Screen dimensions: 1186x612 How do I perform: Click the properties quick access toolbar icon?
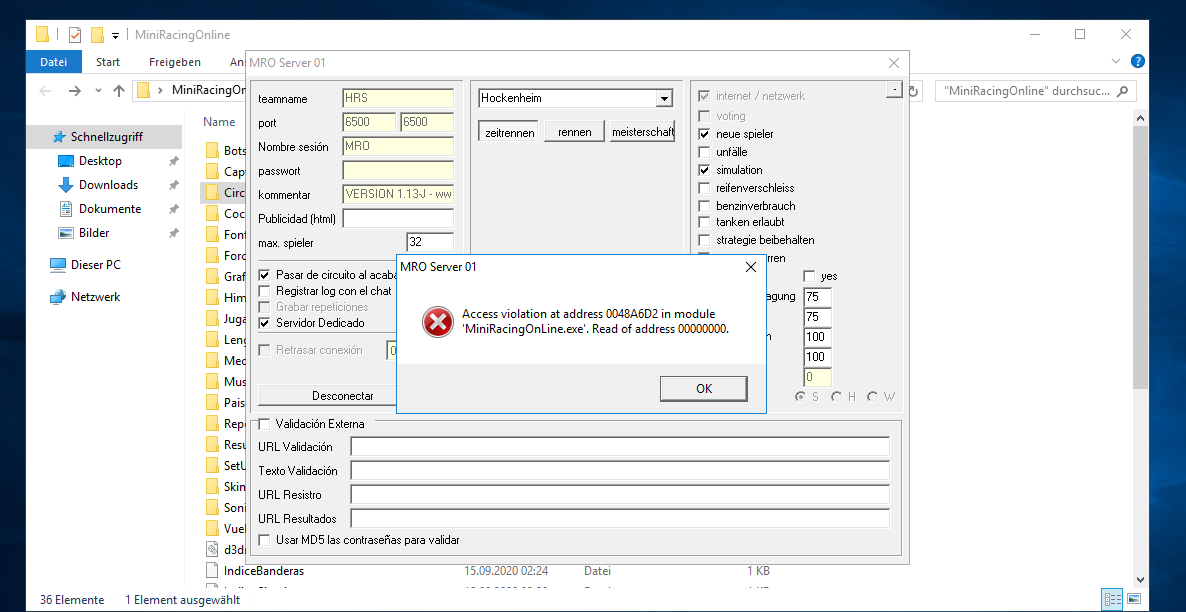coord(75,35)
